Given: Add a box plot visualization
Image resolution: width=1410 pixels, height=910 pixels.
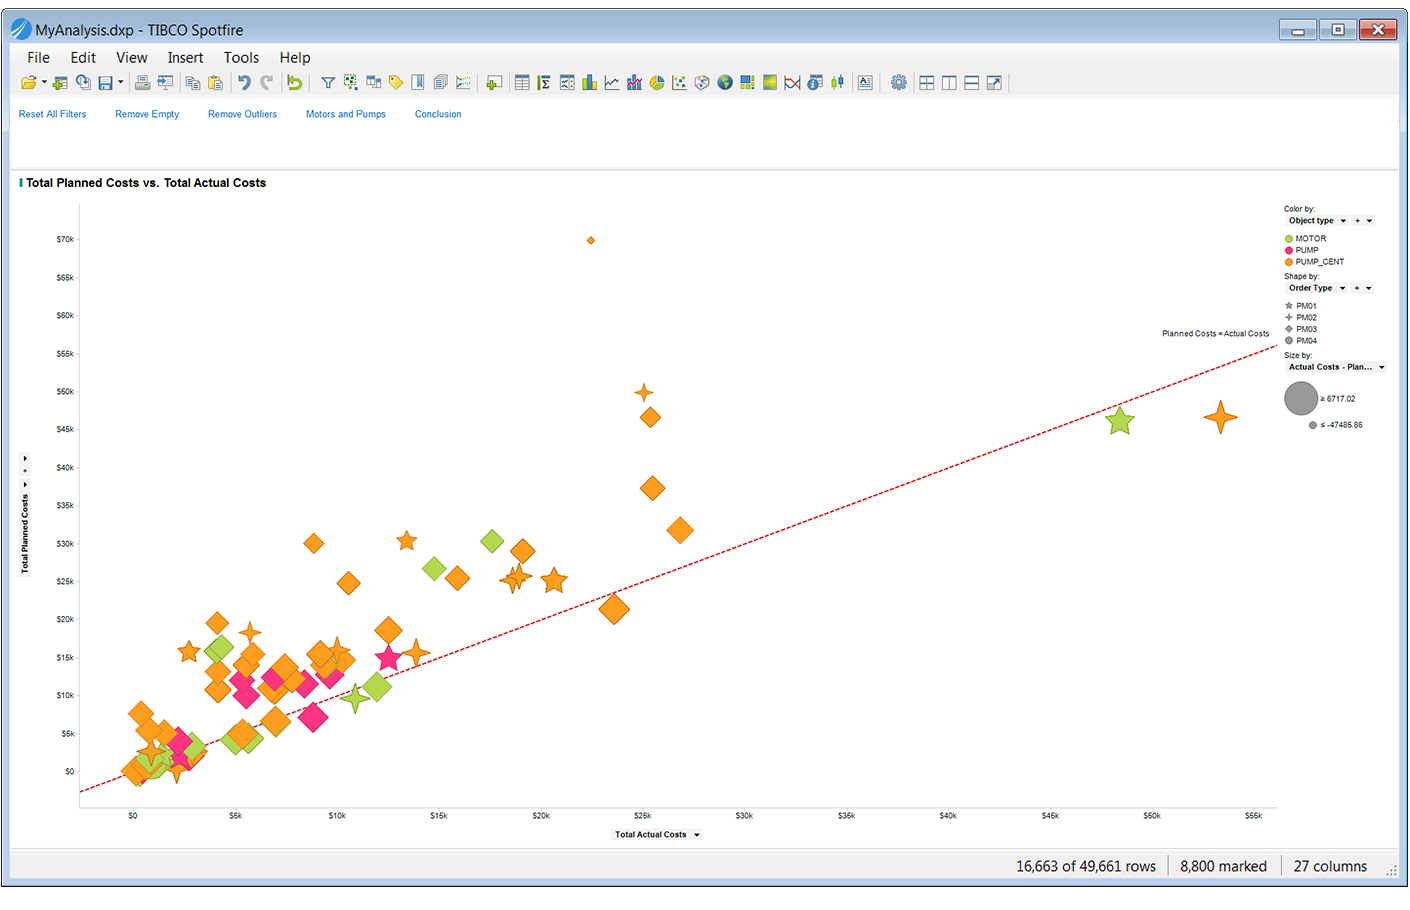Looking at the screenshot, I should click(x=837, y=83).
